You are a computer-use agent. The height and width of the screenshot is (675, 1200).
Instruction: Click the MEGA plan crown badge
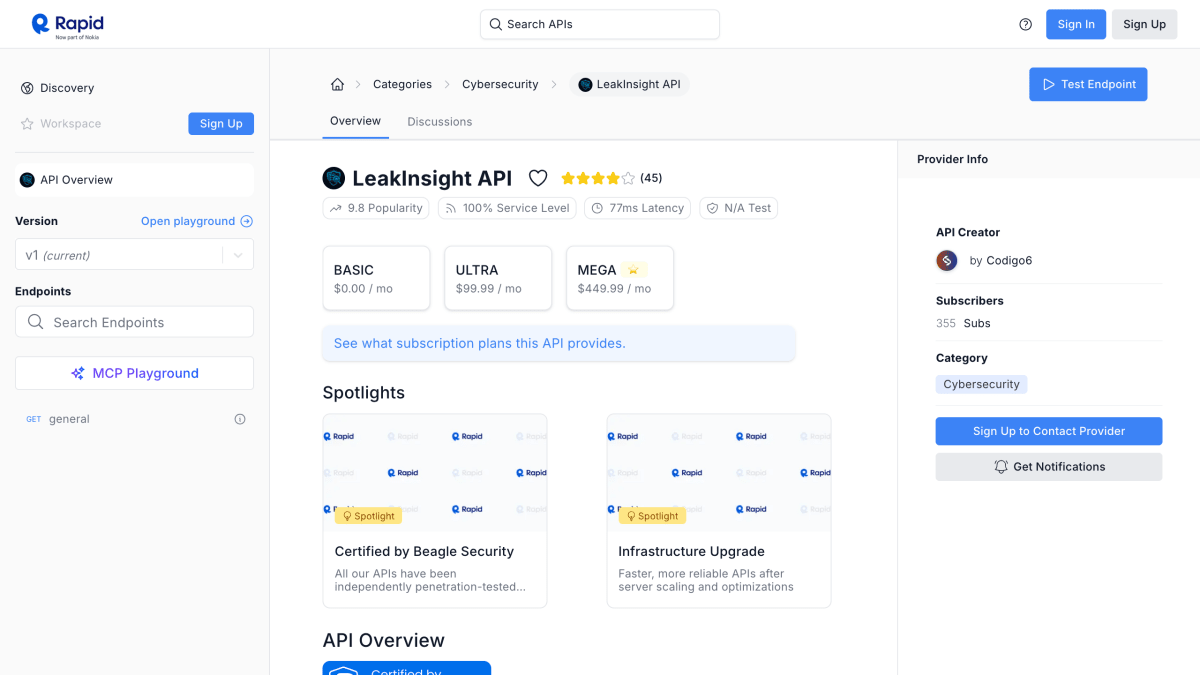pos(634,270)
